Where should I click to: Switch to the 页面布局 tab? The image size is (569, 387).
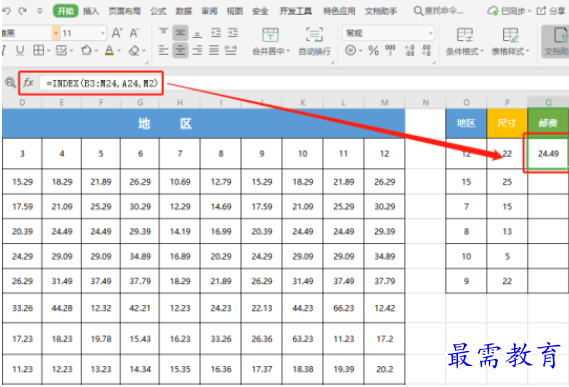pos(124,11)
